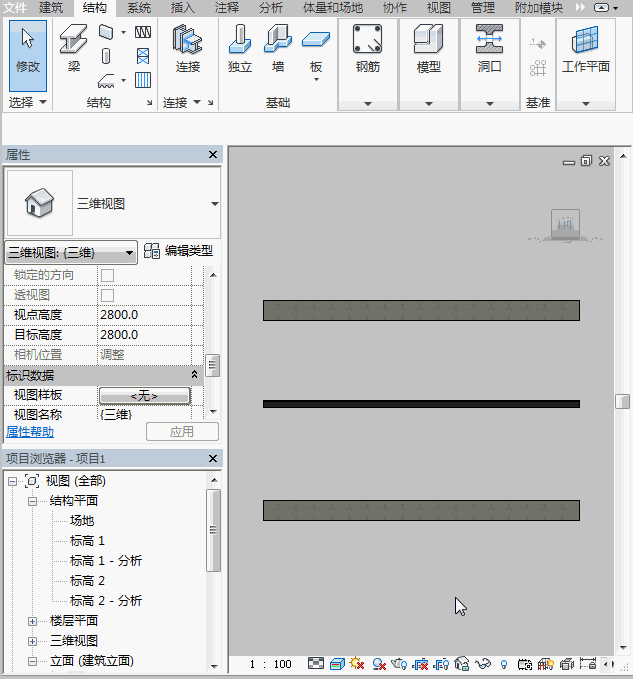Choose the 墙 wall foundation tool
633x679 pixels.
277,50
